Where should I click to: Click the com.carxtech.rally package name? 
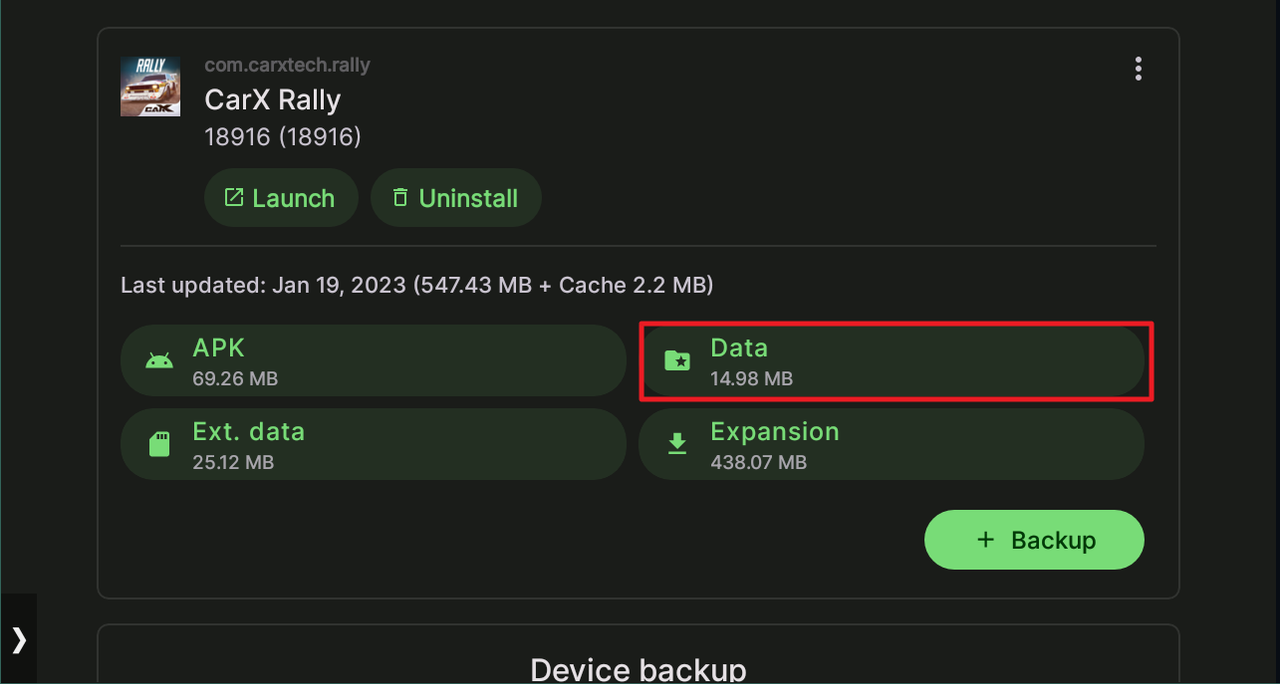[x=287, y=66]
